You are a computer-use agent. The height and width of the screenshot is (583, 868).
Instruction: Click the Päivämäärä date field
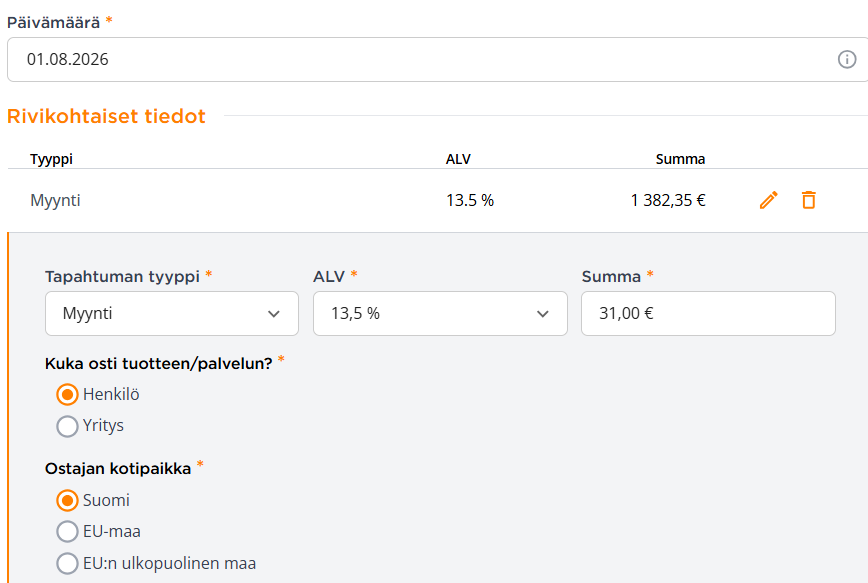point(437,59)
